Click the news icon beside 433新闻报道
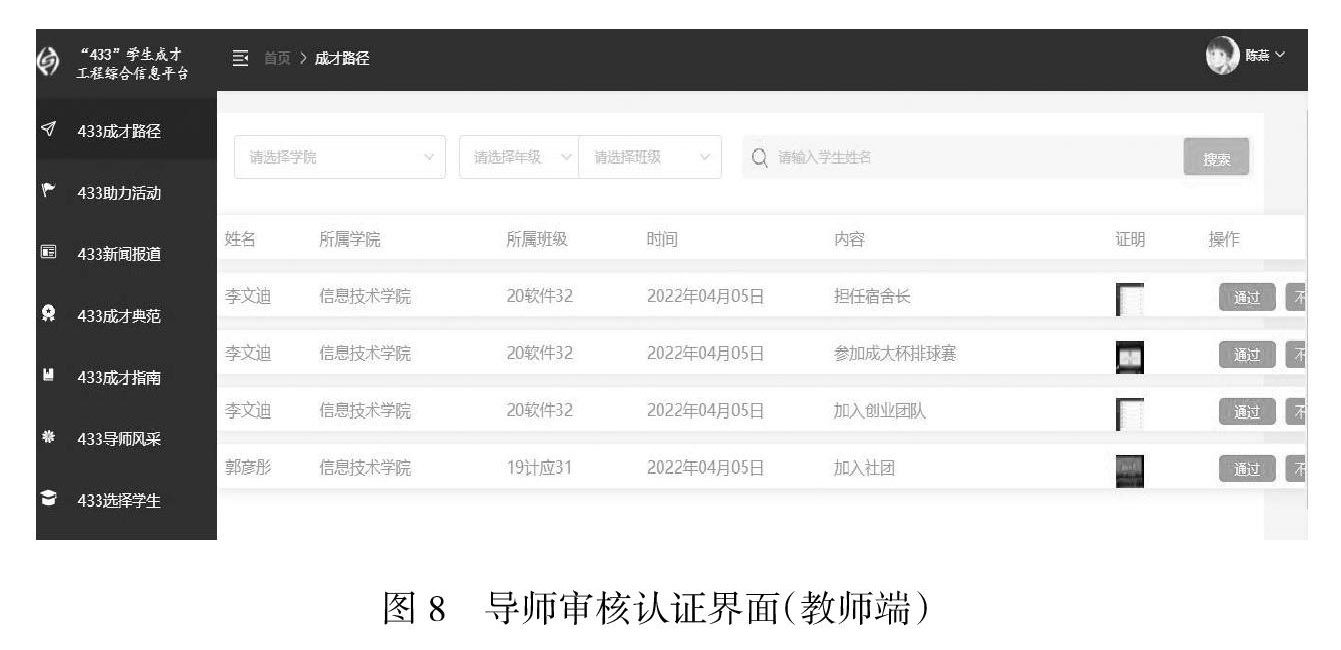Screen dimensions: 1341x650 pyautogui.click(x=48, y=253)
